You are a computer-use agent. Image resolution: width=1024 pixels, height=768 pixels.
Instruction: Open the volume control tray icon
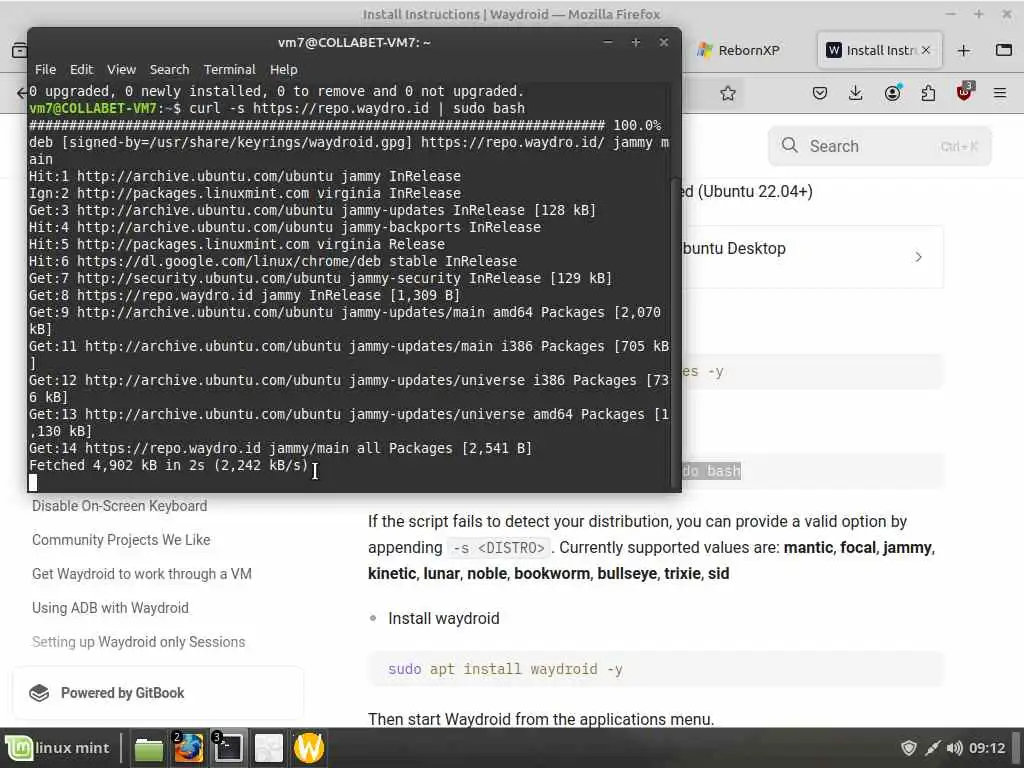[954, 748]
